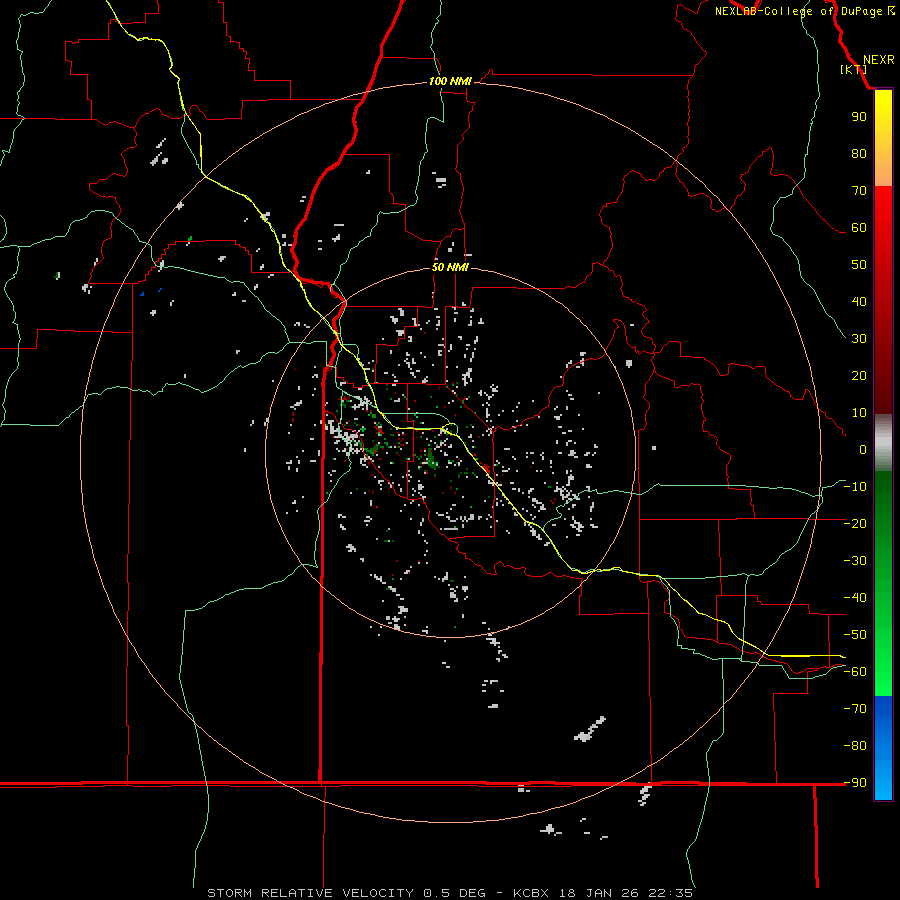The height and width of the screenshot is (900, 900).
Task: Select the -30 knot scale label
Action: pyautogui.click(x=855, y=561)
